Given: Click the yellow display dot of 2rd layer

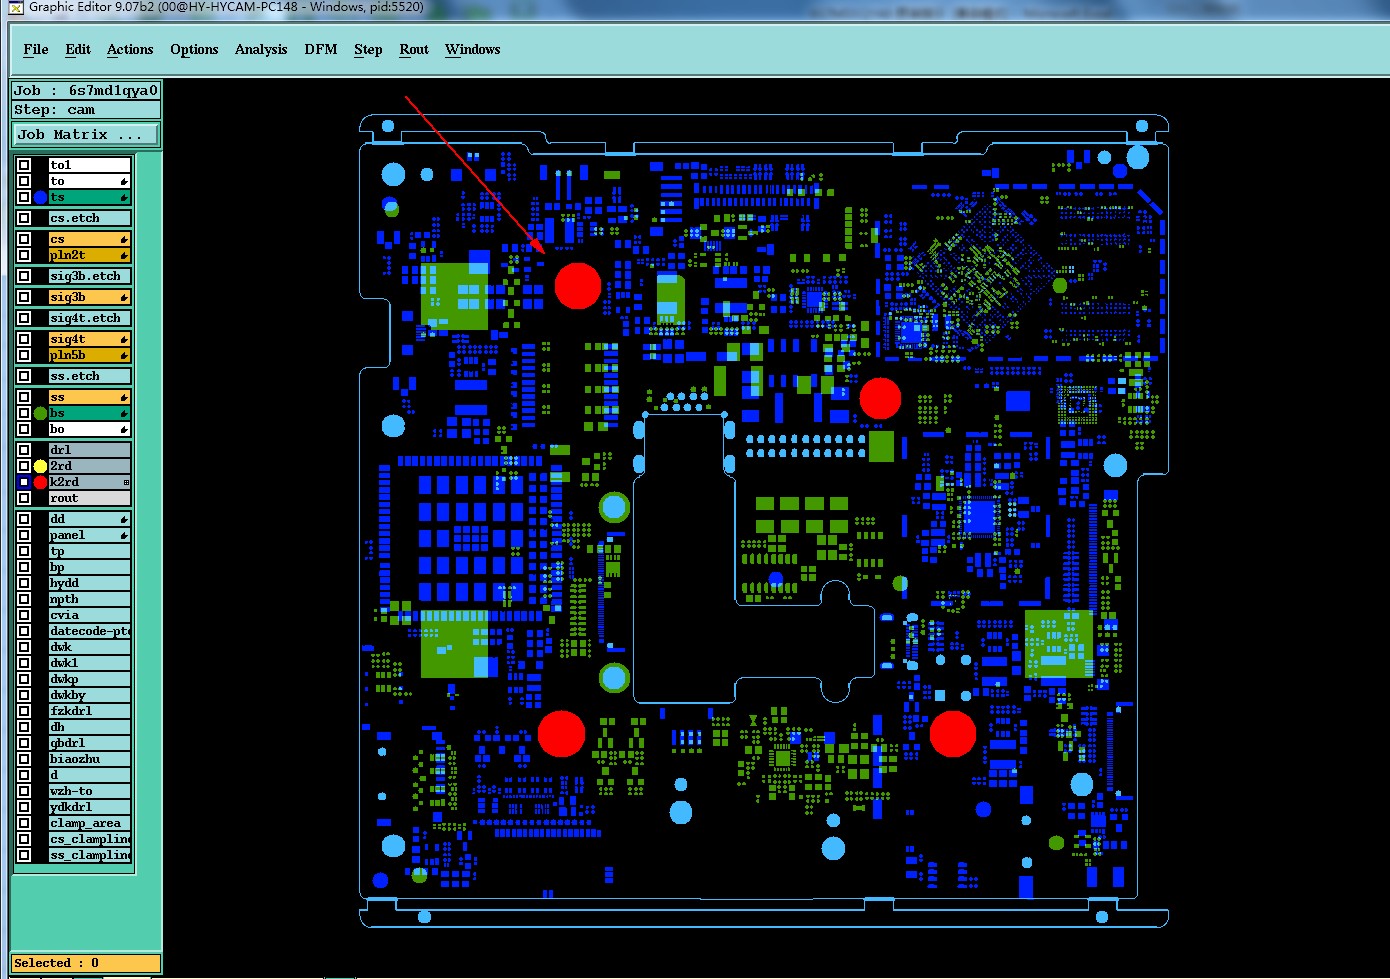Looking at the screenshot, I should [40, 466].
